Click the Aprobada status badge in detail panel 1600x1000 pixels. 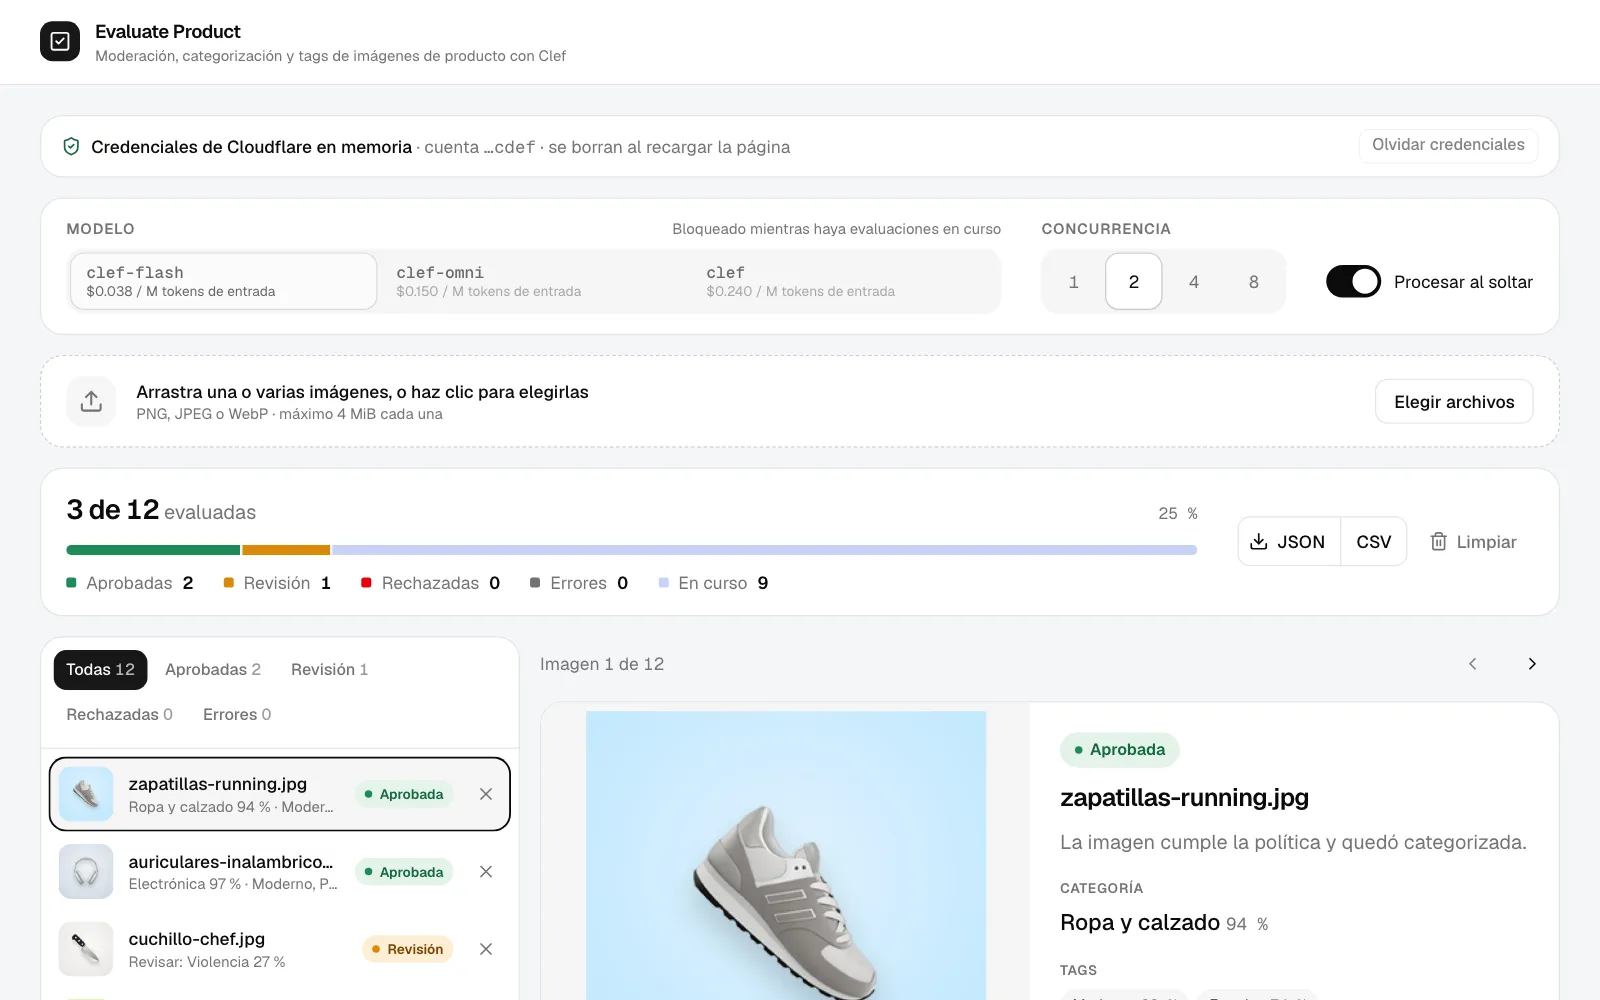point(1120,750)
